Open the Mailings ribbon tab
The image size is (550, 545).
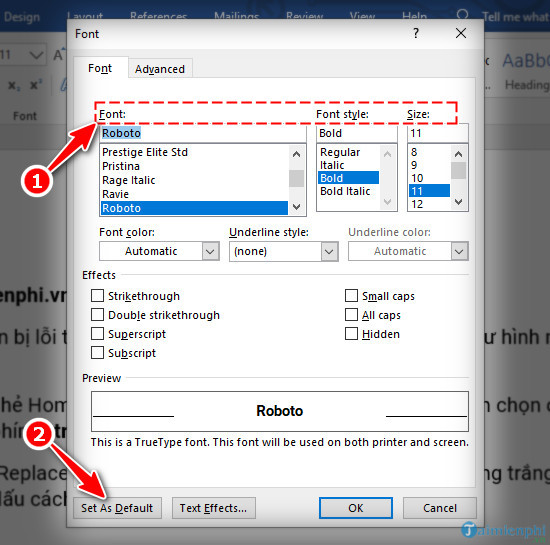236,16
